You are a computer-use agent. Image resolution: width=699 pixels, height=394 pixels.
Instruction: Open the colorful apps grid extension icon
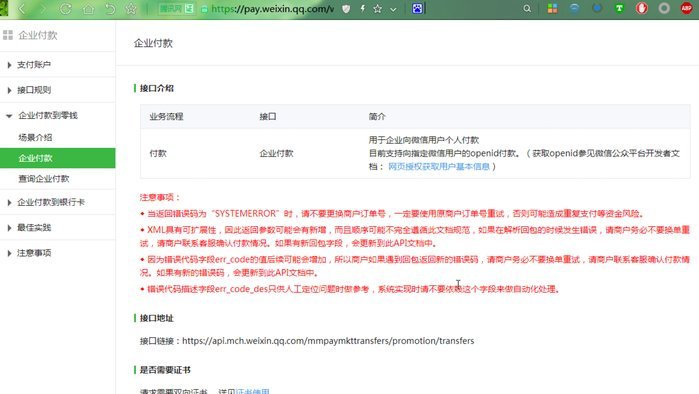pyautogui.click(x=552, y=8)
